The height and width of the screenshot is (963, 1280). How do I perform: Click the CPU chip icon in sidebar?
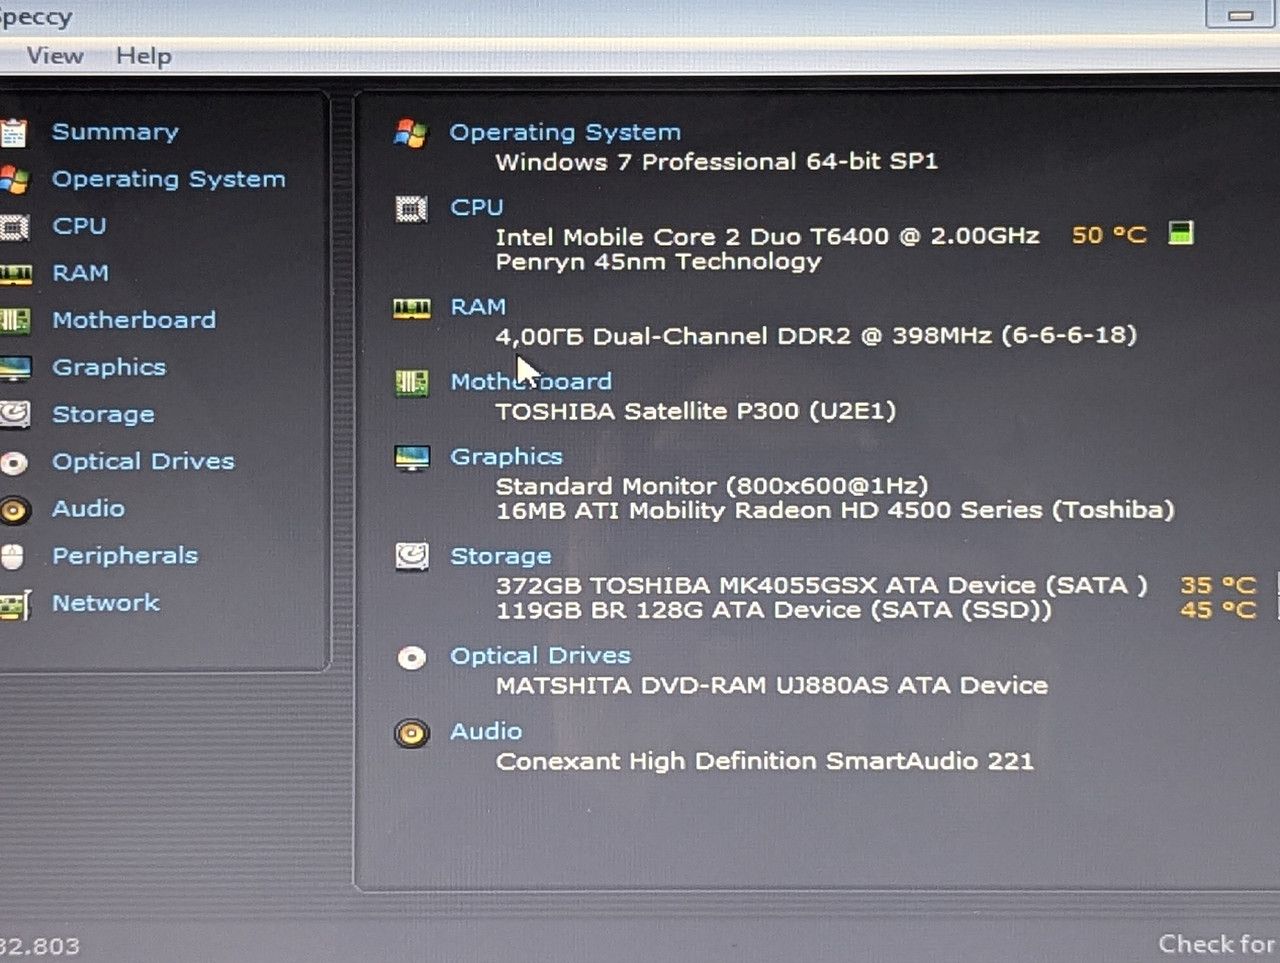[x=14, y=227]
